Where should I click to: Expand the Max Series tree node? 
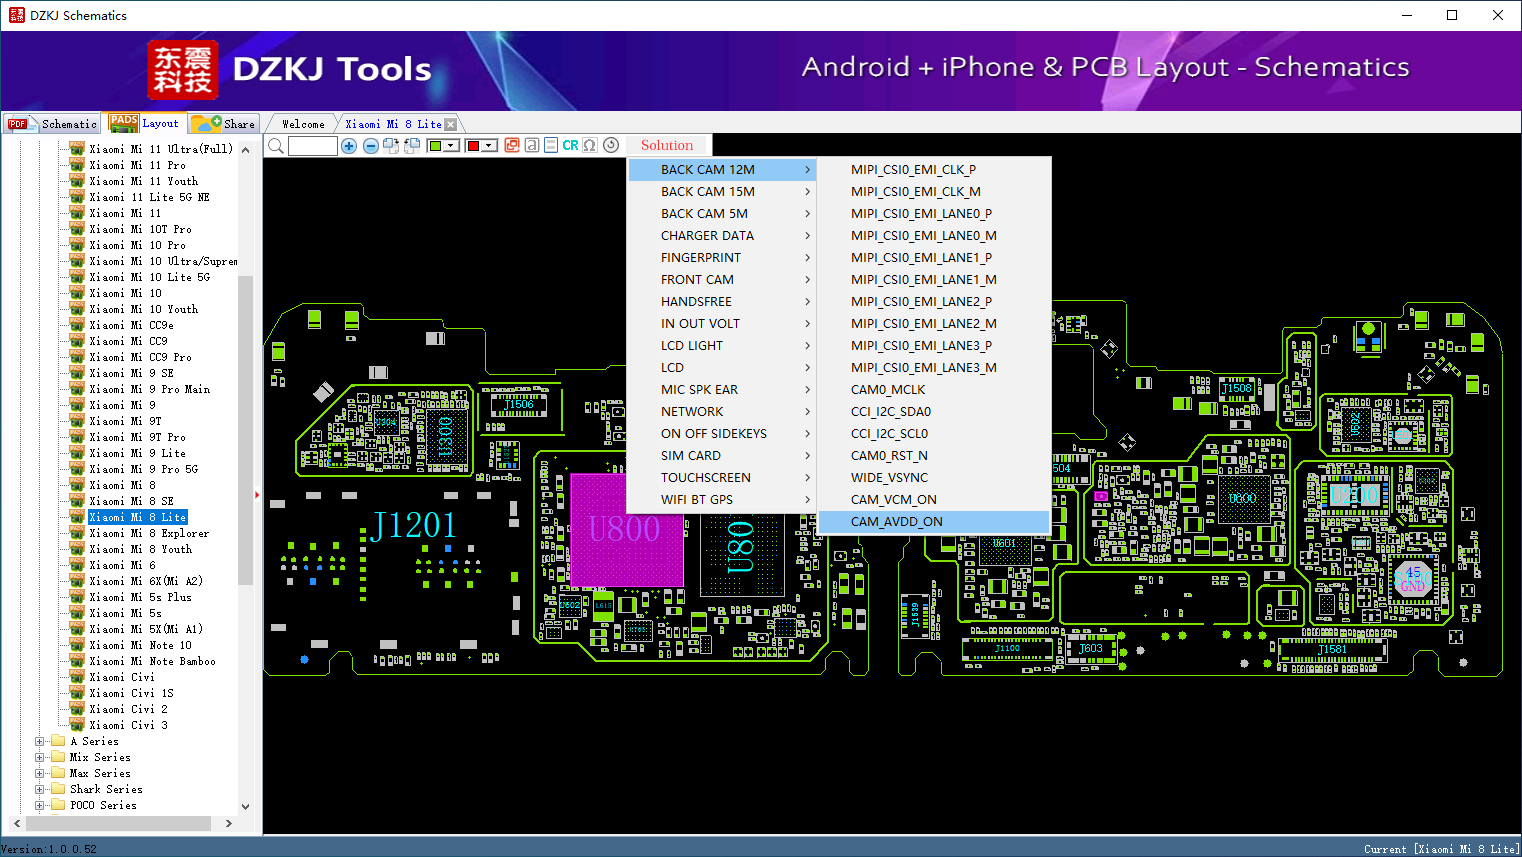point(40,773)
